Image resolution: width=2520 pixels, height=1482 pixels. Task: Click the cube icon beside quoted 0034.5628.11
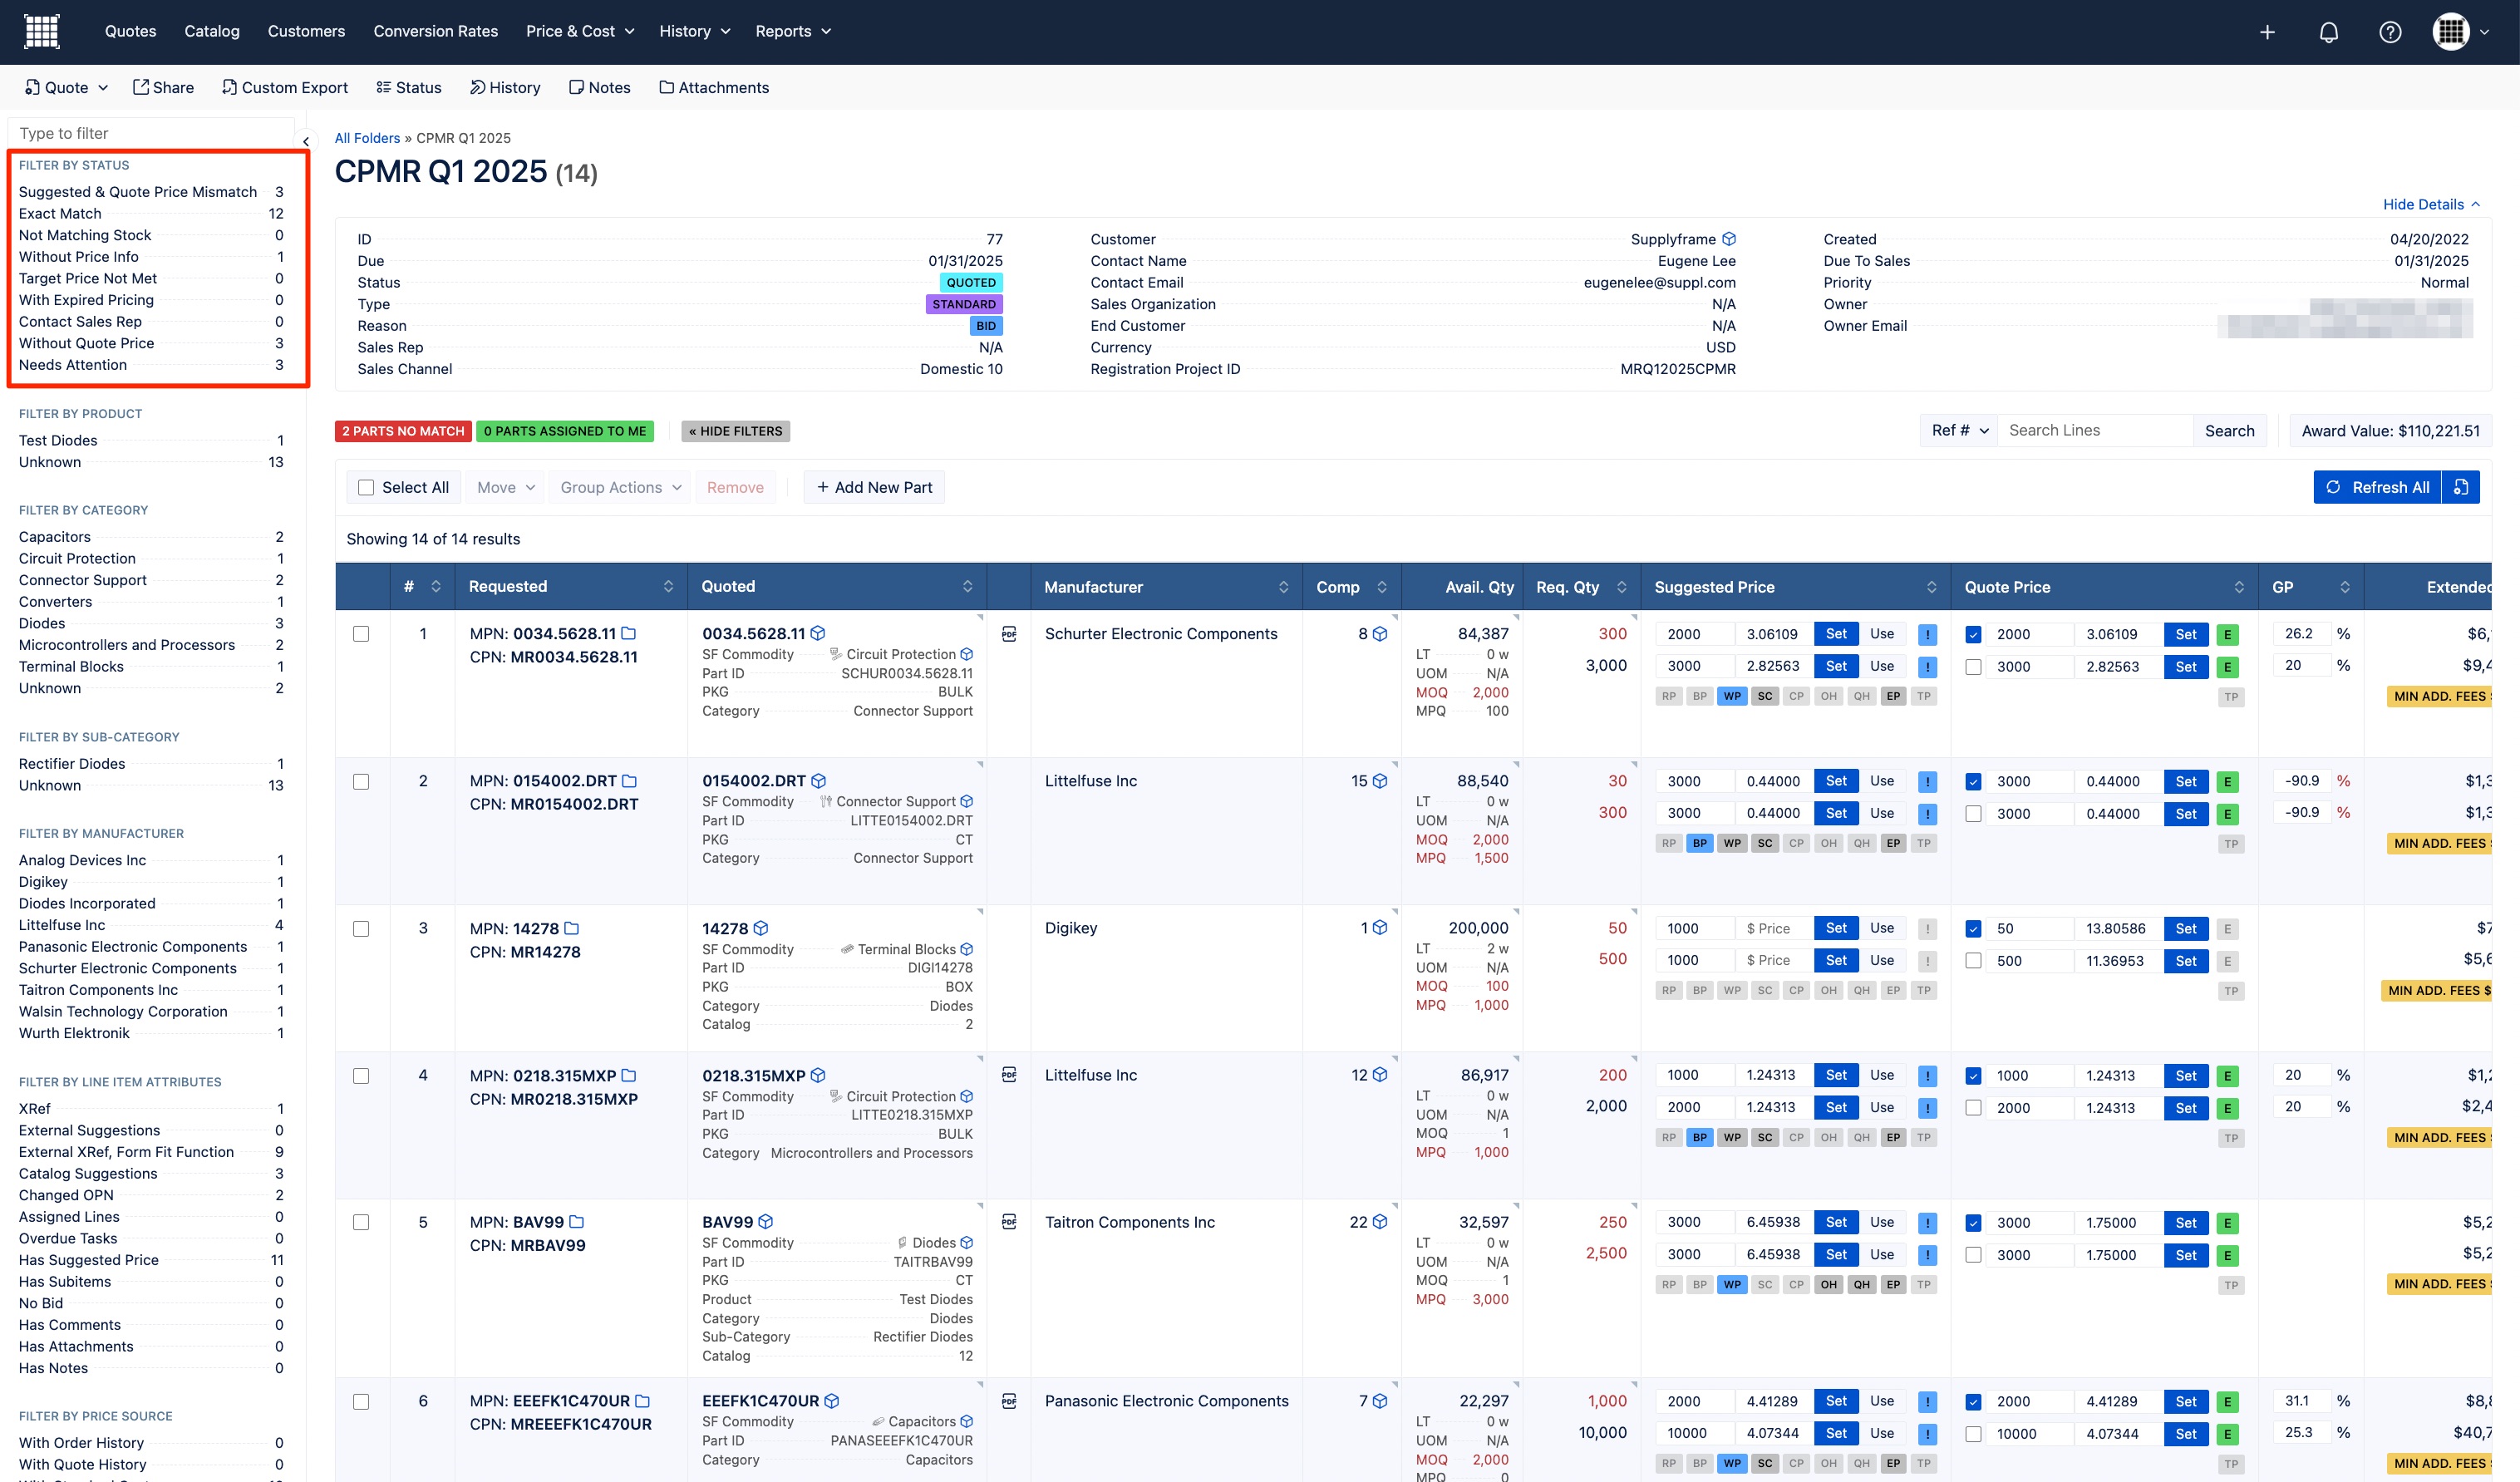pyautogui.click(x=818, y=633)
